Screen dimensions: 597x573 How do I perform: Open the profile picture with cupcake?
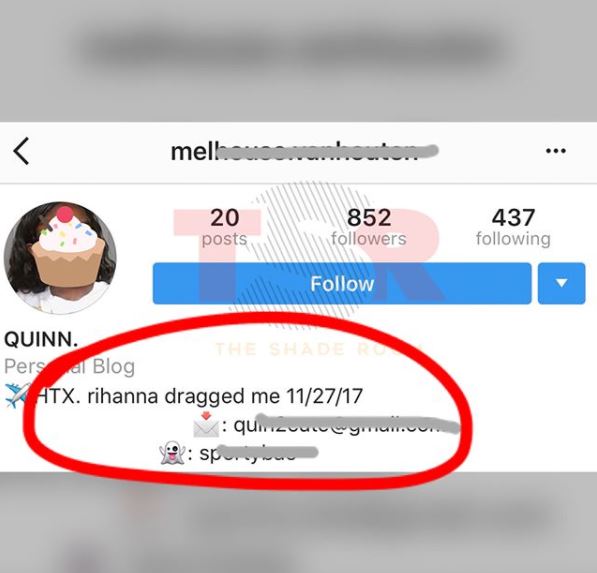(x=60, y=258)
